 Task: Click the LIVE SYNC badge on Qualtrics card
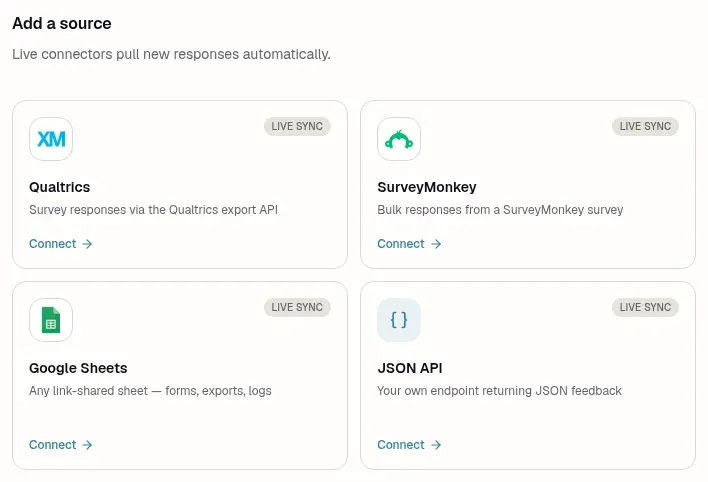297,126
